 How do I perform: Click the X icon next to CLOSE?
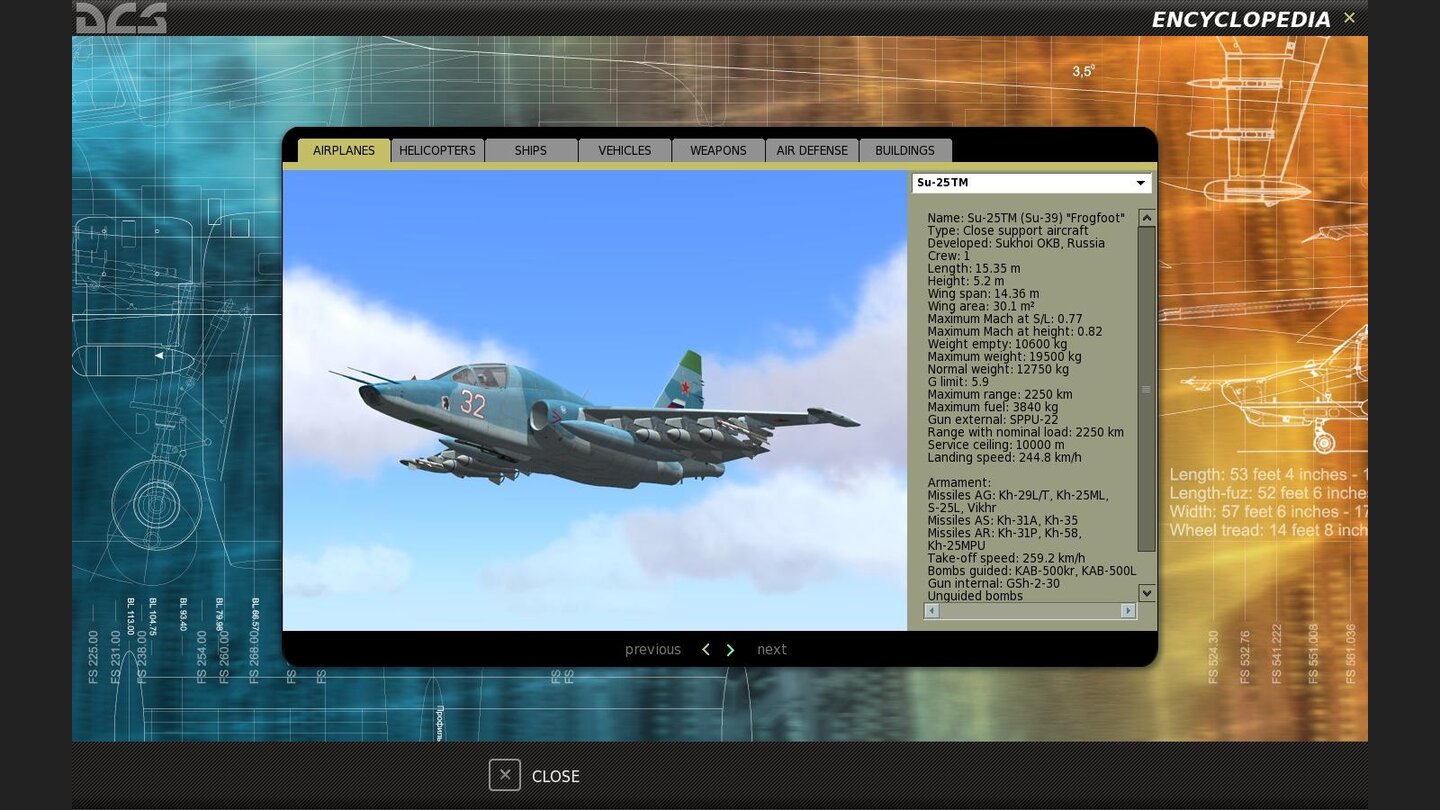pos(505,775)
